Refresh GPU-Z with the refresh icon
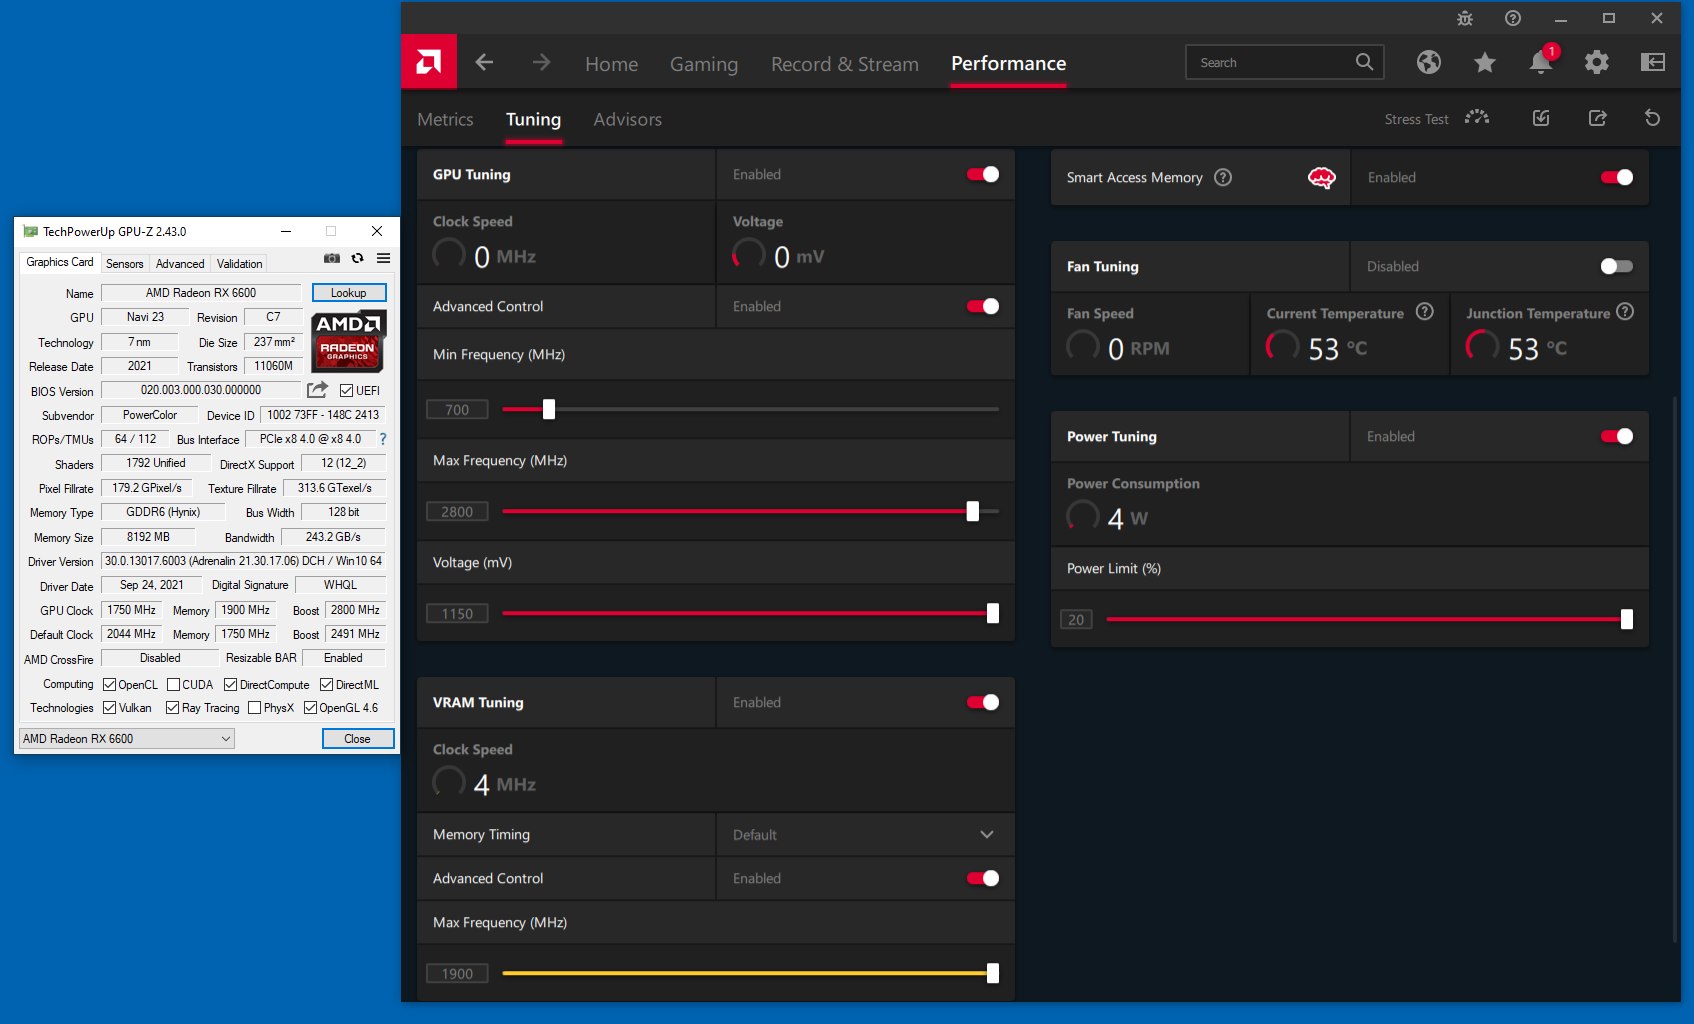 (357, 258)
